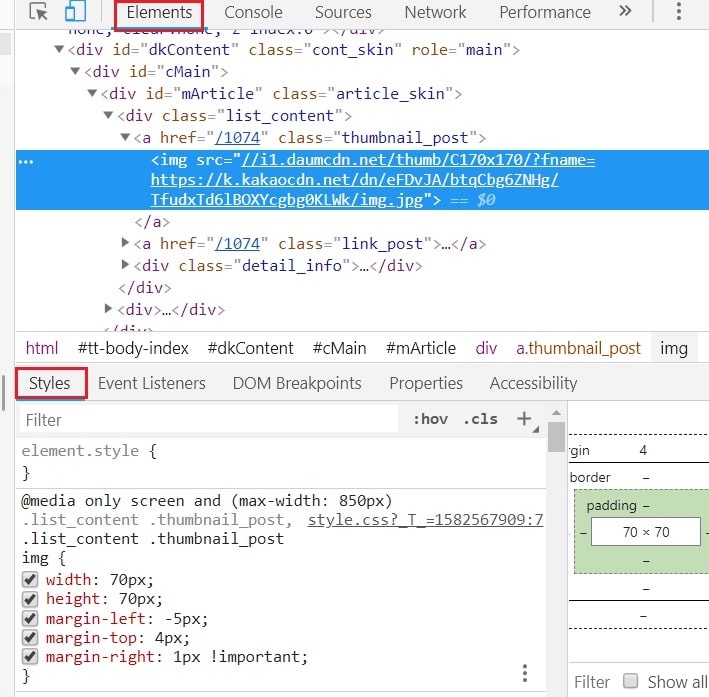Select the closing </a> tag line

152,222
